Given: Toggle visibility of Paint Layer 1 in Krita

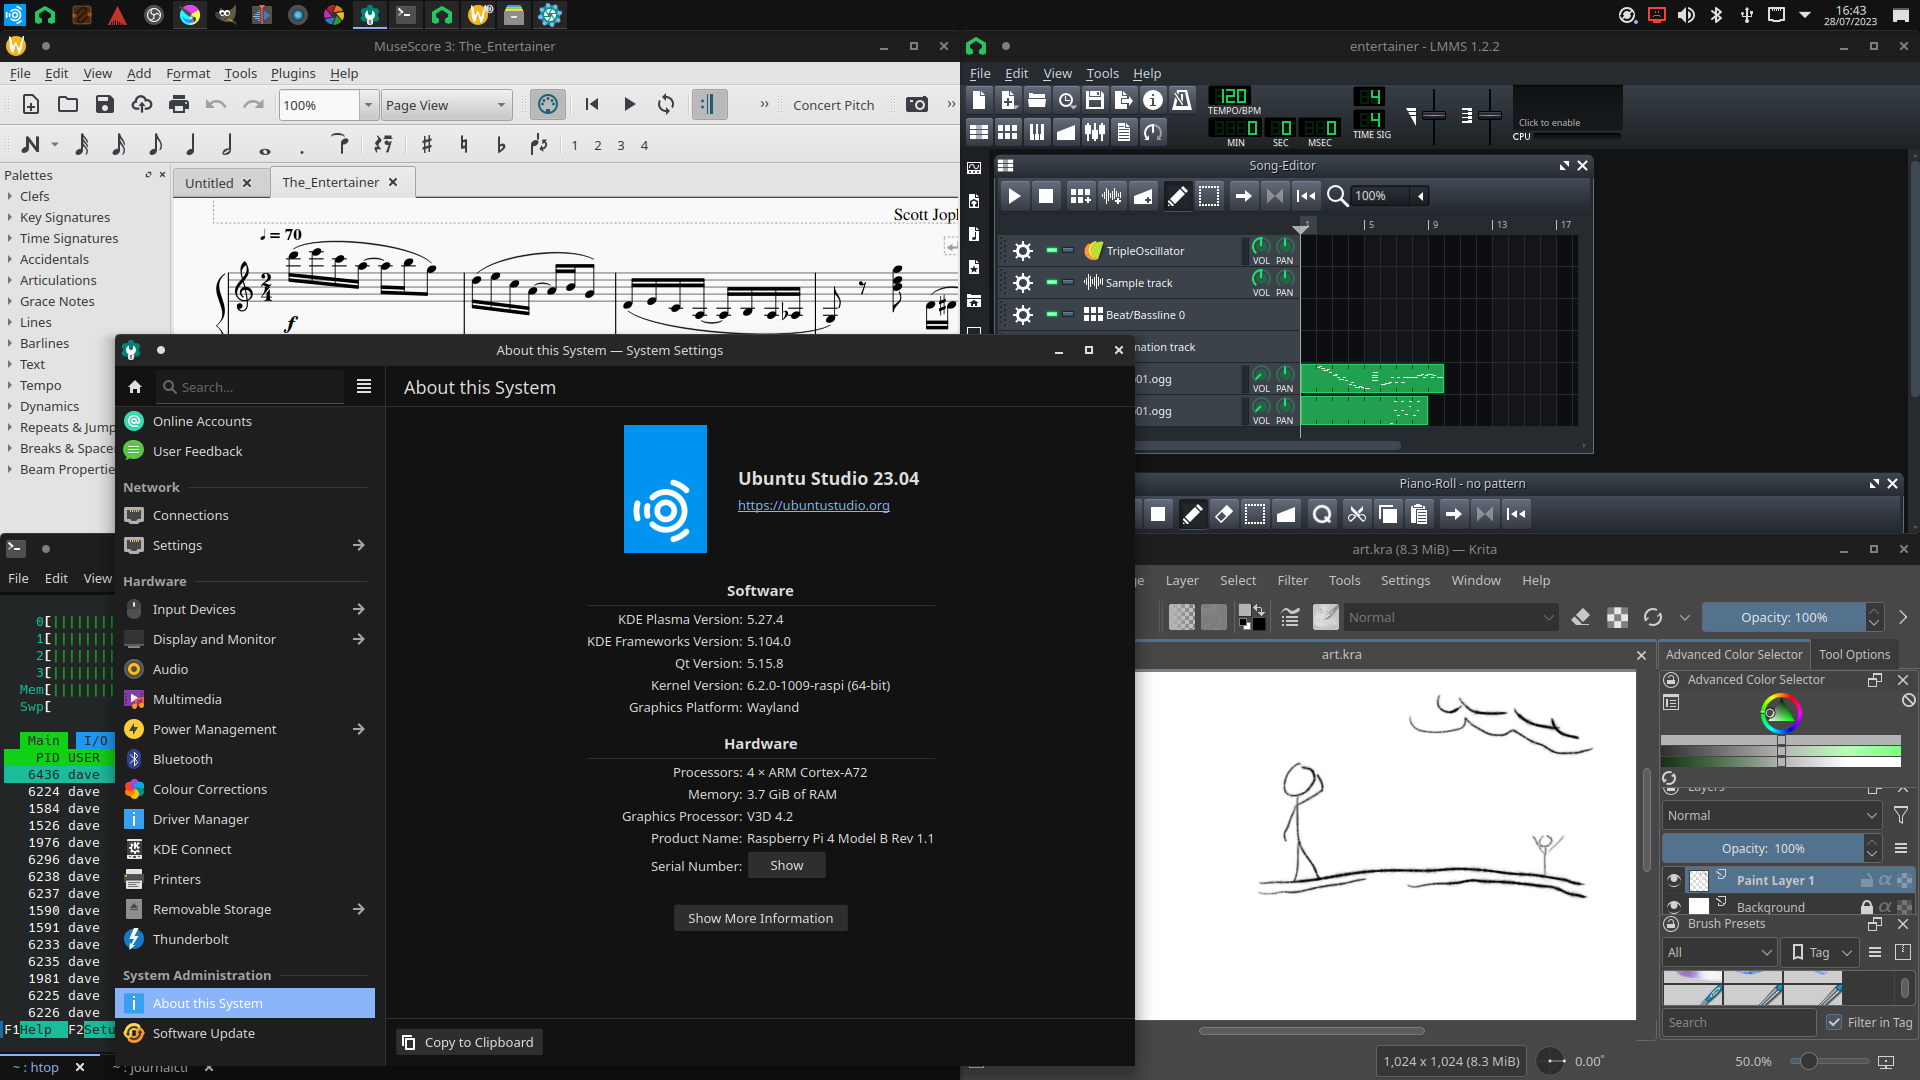Looking at the screenshot, I should [x=1674, y=880].
